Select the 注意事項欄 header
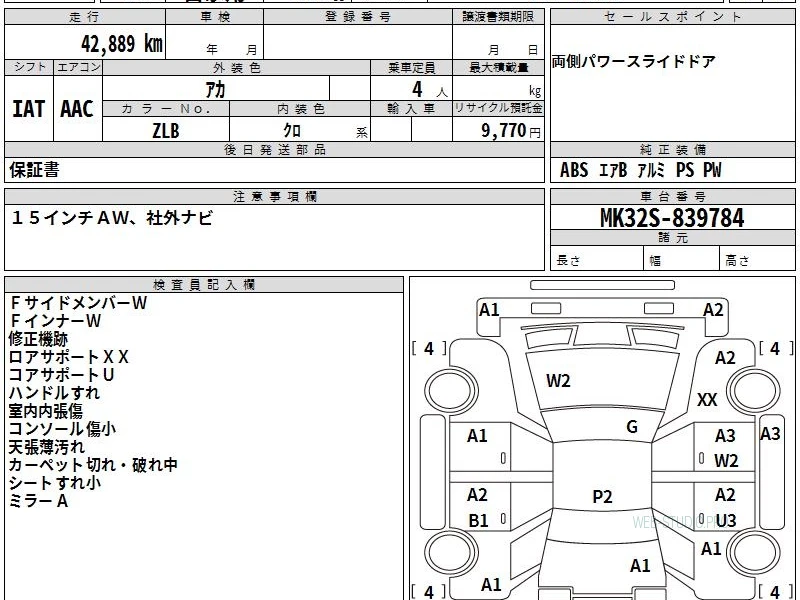The width and height of the screenshot is (800, 600). coord(274,196)
